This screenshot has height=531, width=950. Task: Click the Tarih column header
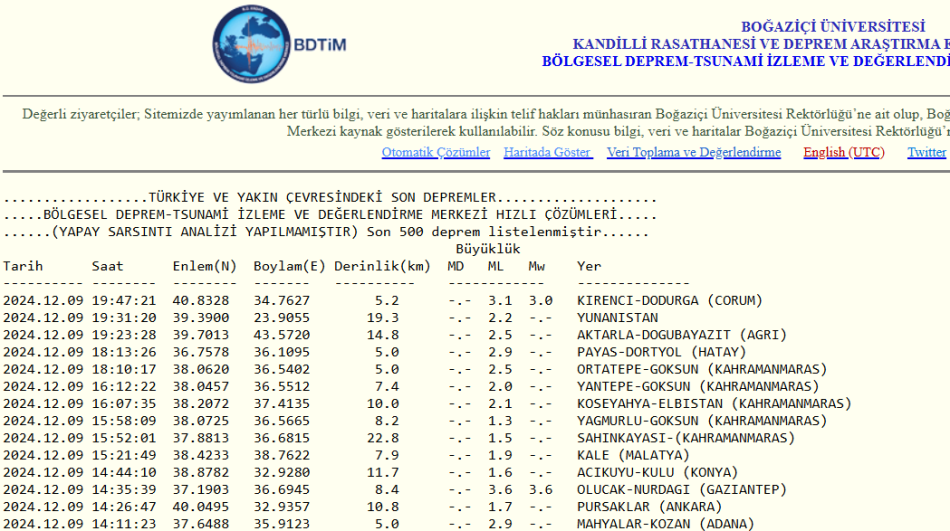pos(22,266)
